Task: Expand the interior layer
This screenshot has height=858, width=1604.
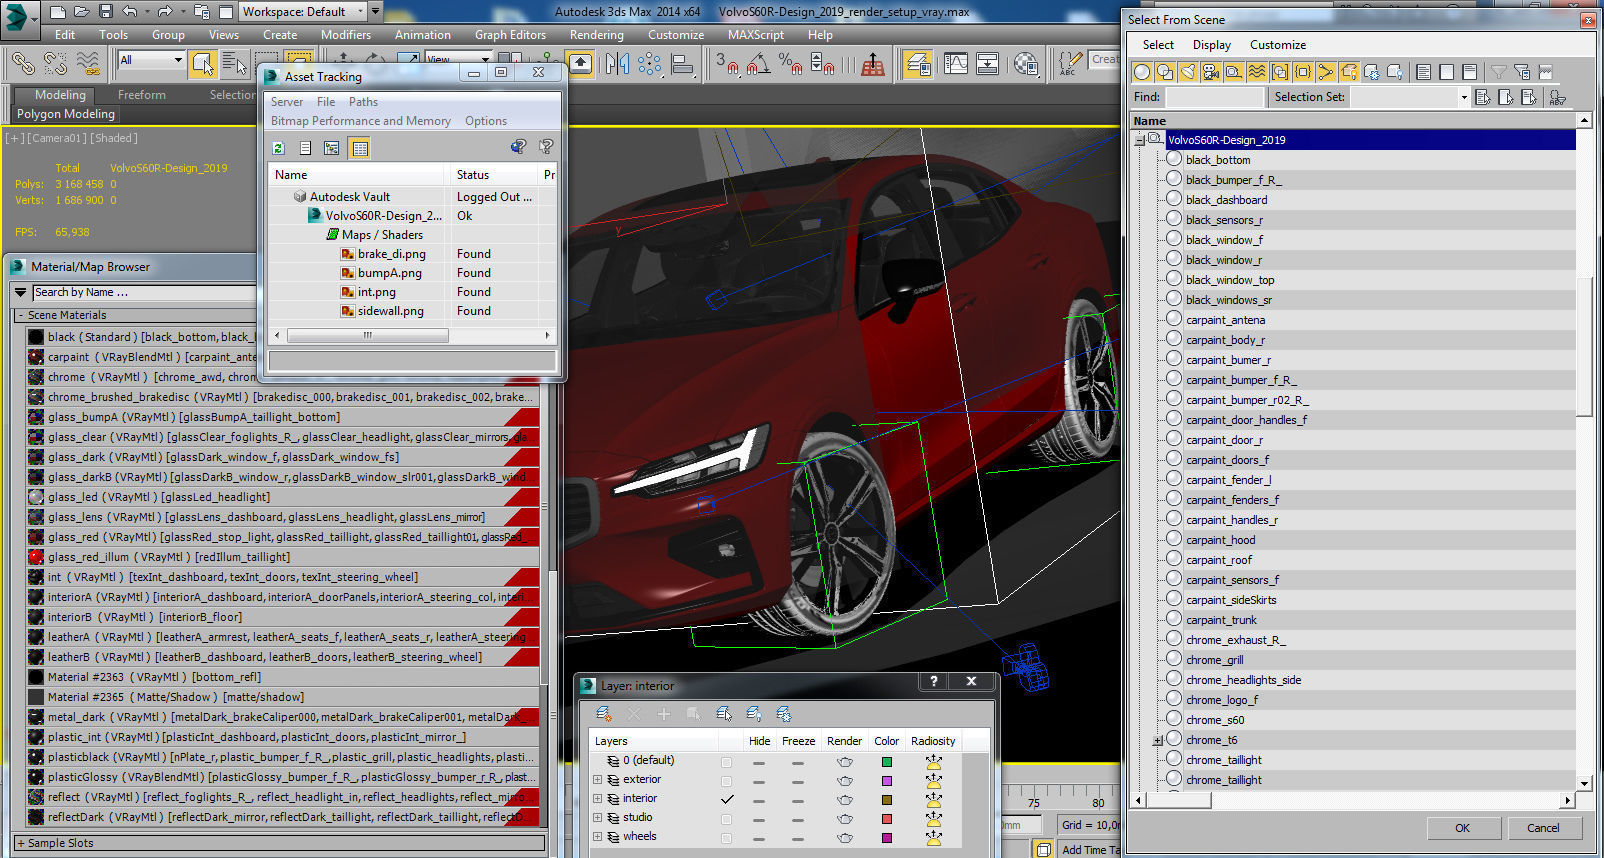Action: click(x=598, y=799)
